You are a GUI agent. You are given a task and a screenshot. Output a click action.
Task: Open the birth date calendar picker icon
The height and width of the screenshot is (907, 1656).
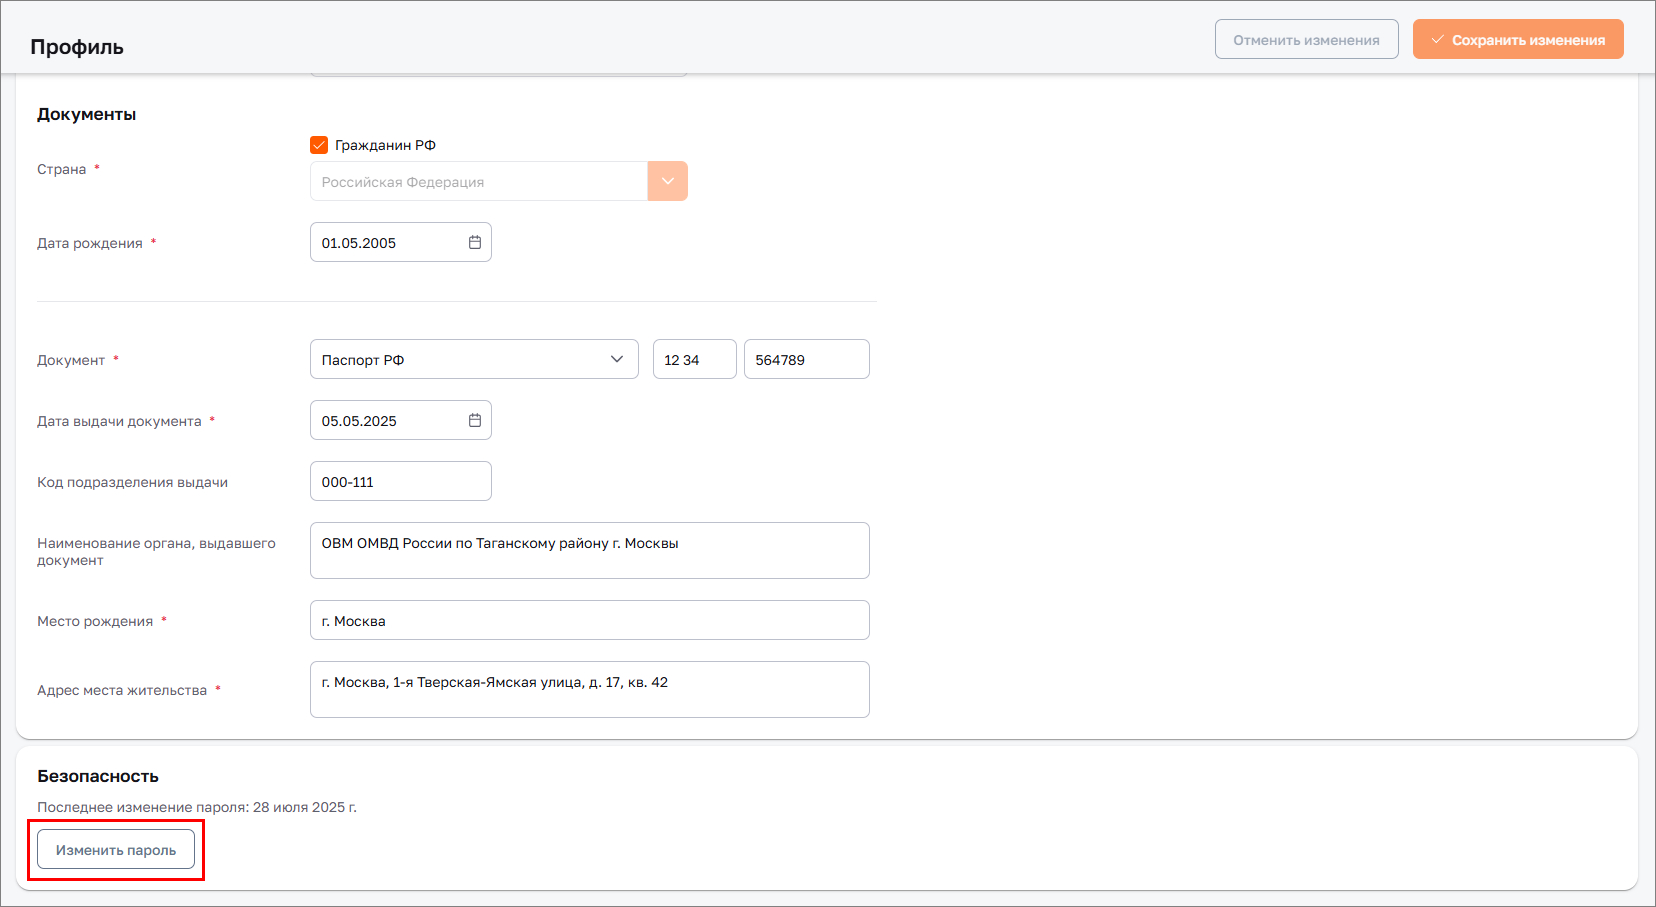(x=475, y=242)
